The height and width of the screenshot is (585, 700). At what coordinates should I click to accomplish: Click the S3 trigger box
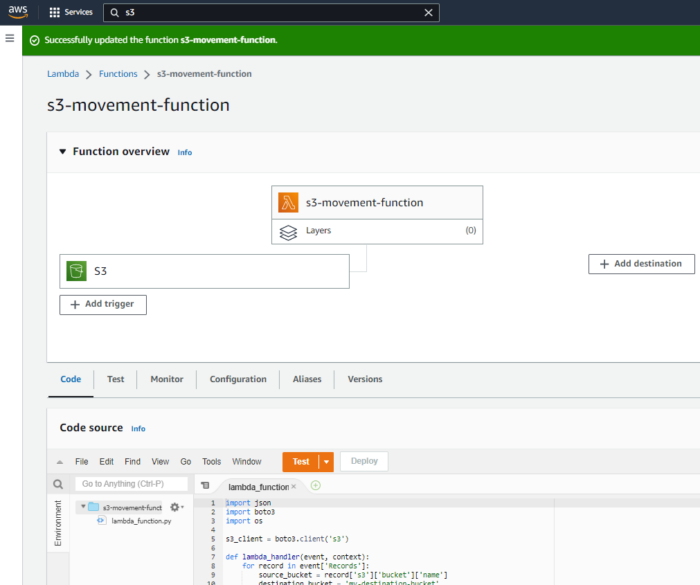[x=204, y=272]
